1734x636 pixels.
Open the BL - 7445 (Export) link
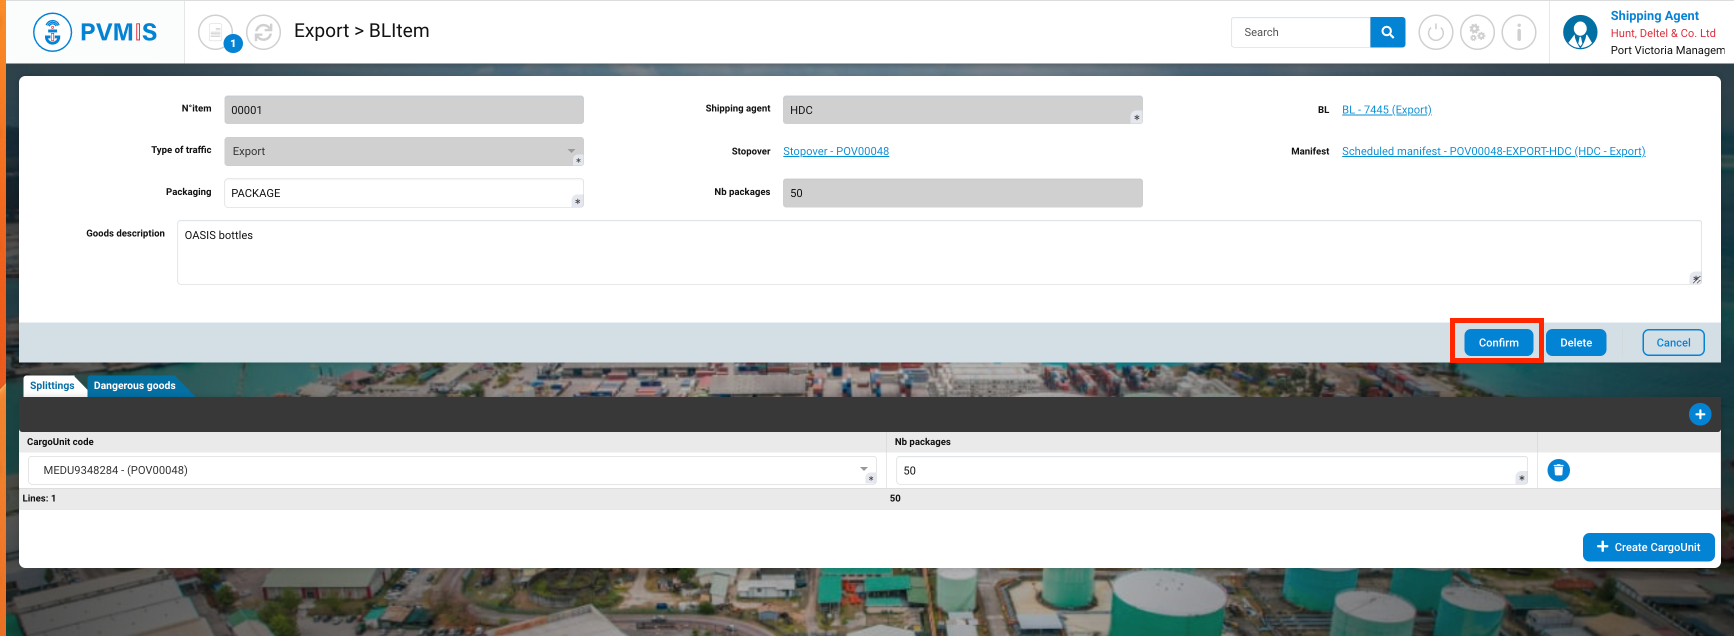1386,110
